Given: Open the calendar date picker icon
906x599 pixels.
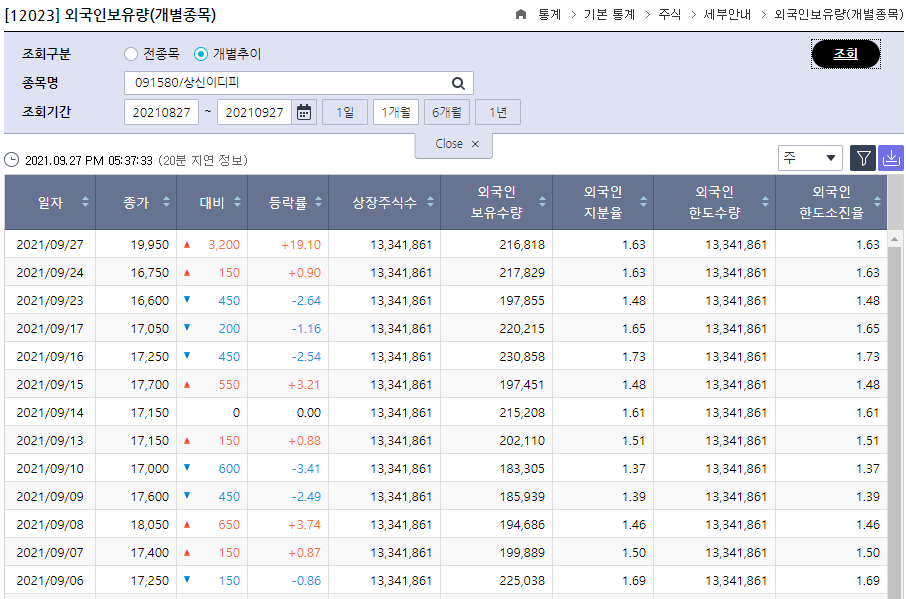Looking at the screenshot, I should [304, 112].
